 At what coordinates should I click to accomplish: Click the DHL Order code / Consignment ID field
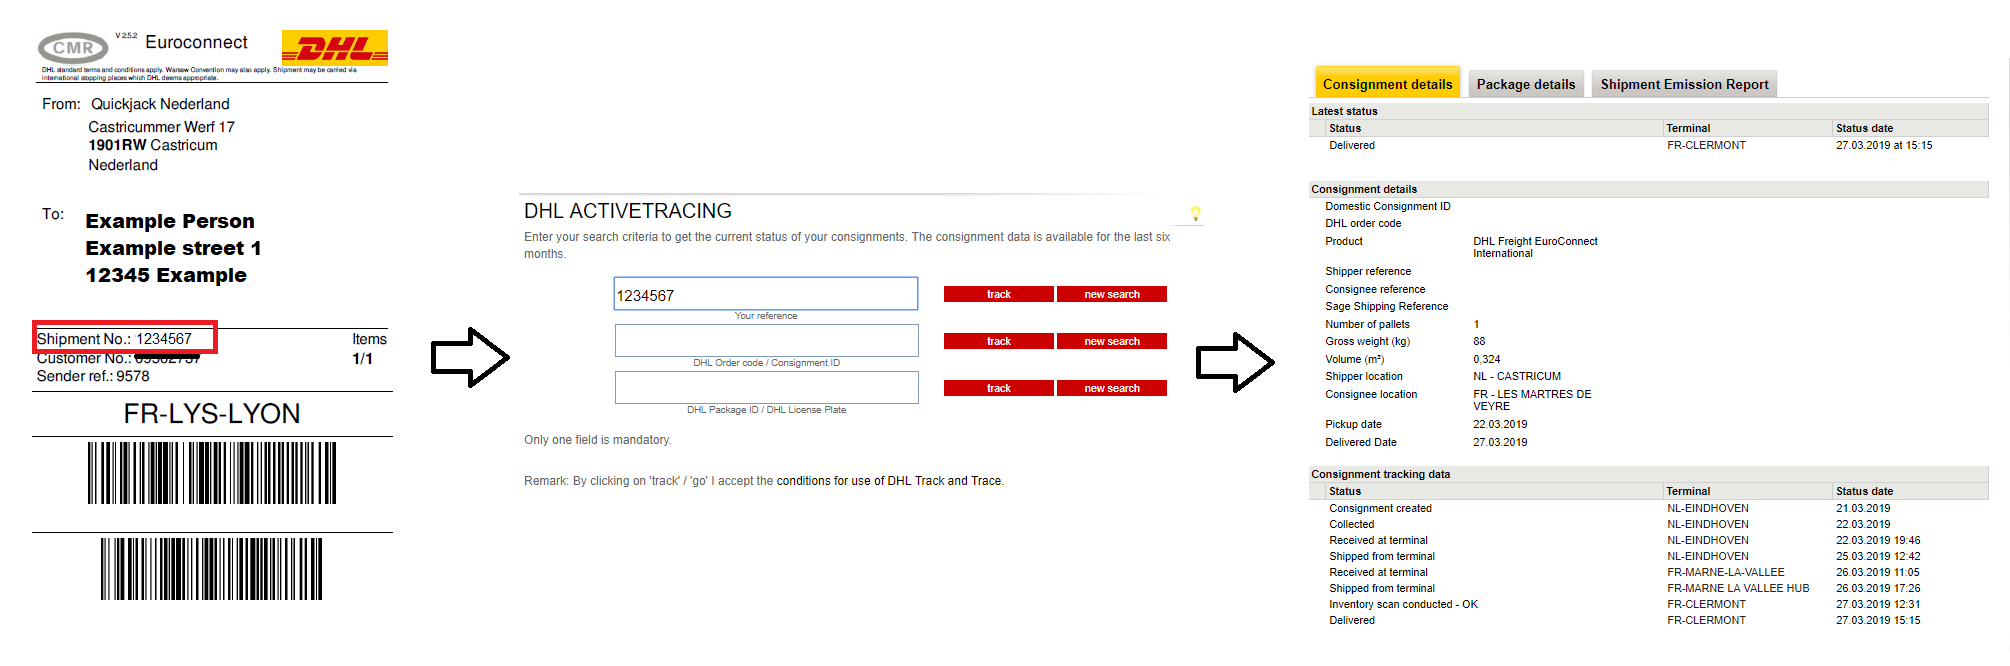point(765,341)
